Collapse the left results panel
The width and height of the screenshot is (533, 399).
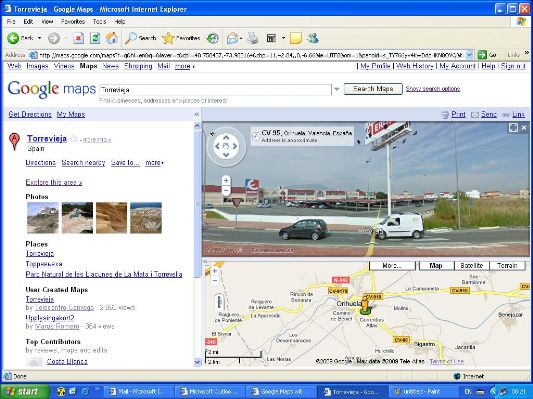196,115
